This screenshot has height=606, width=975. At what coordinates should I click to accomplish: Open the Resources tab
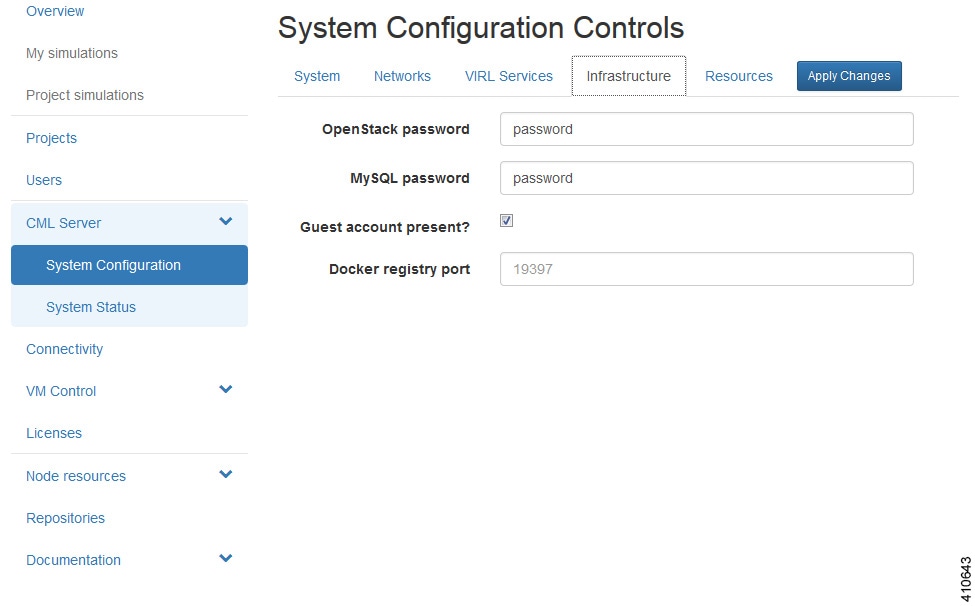(x=738, y=76)
